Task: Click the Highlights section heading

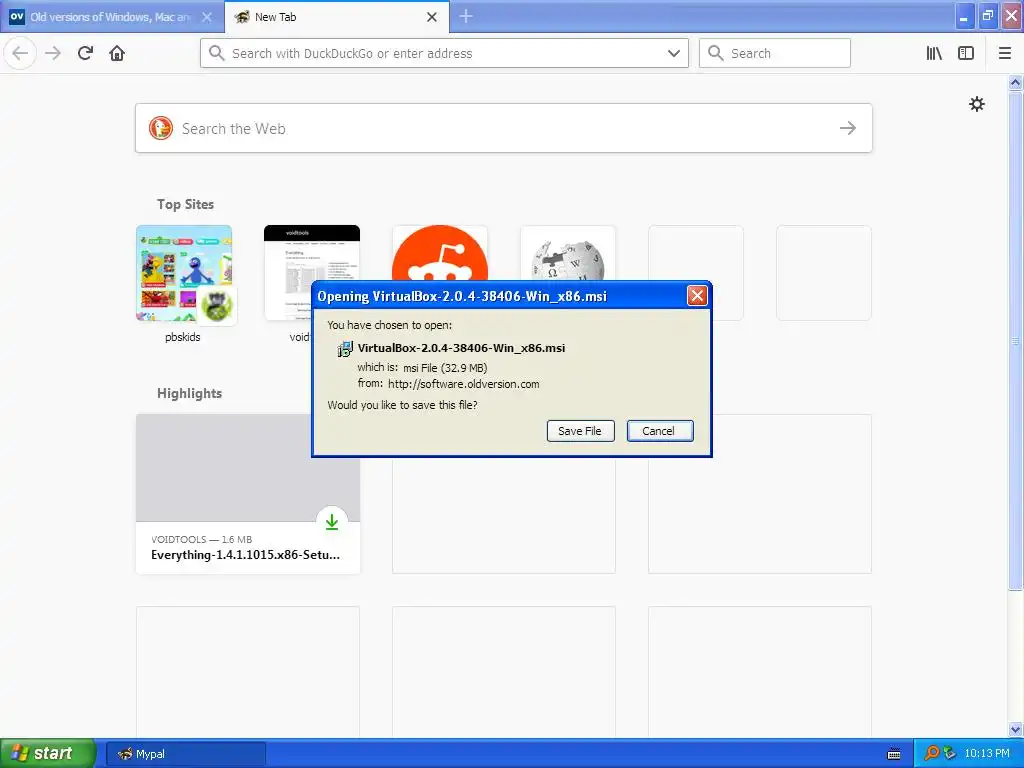Action: (x=189, y=393)
